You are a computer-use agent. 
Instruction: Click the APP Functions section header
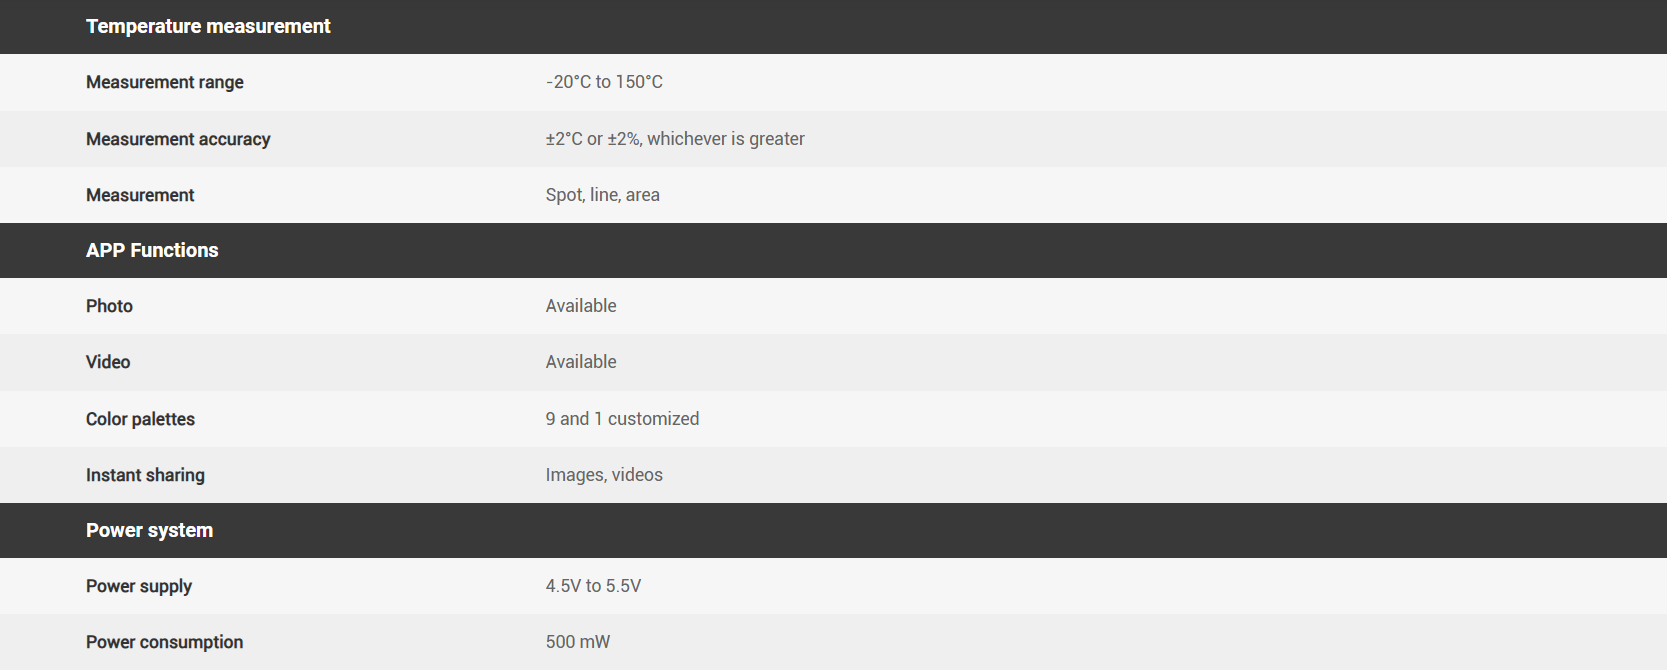pos(152,251)
